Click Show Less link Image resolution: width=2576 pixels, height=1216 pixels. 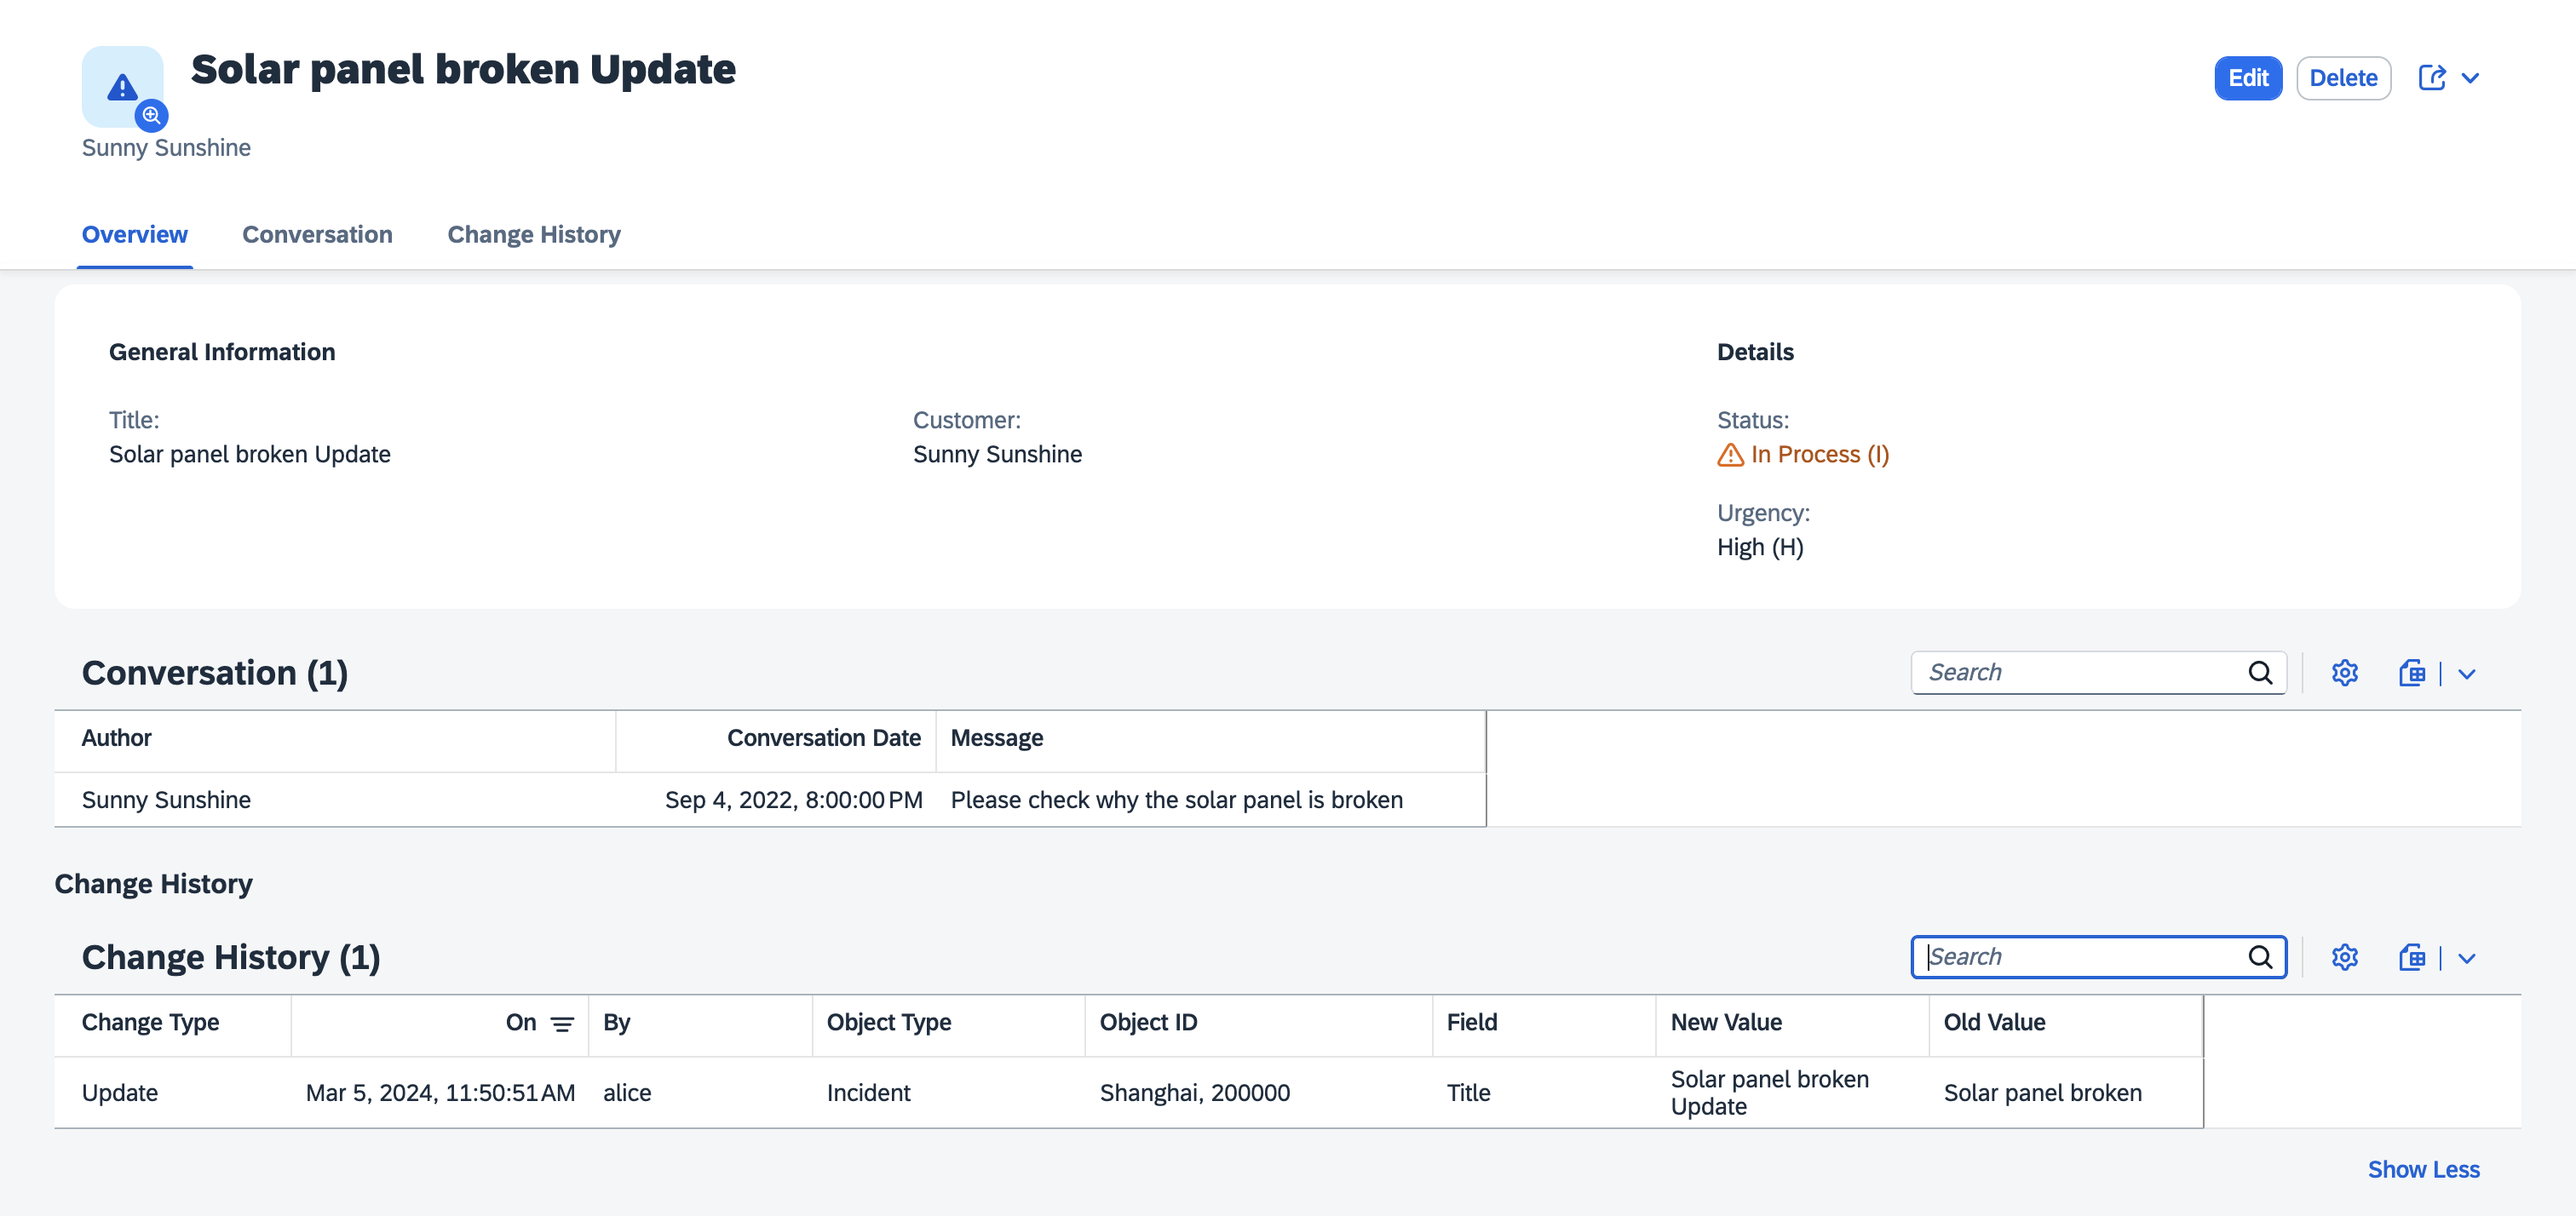[2422, 1169]
